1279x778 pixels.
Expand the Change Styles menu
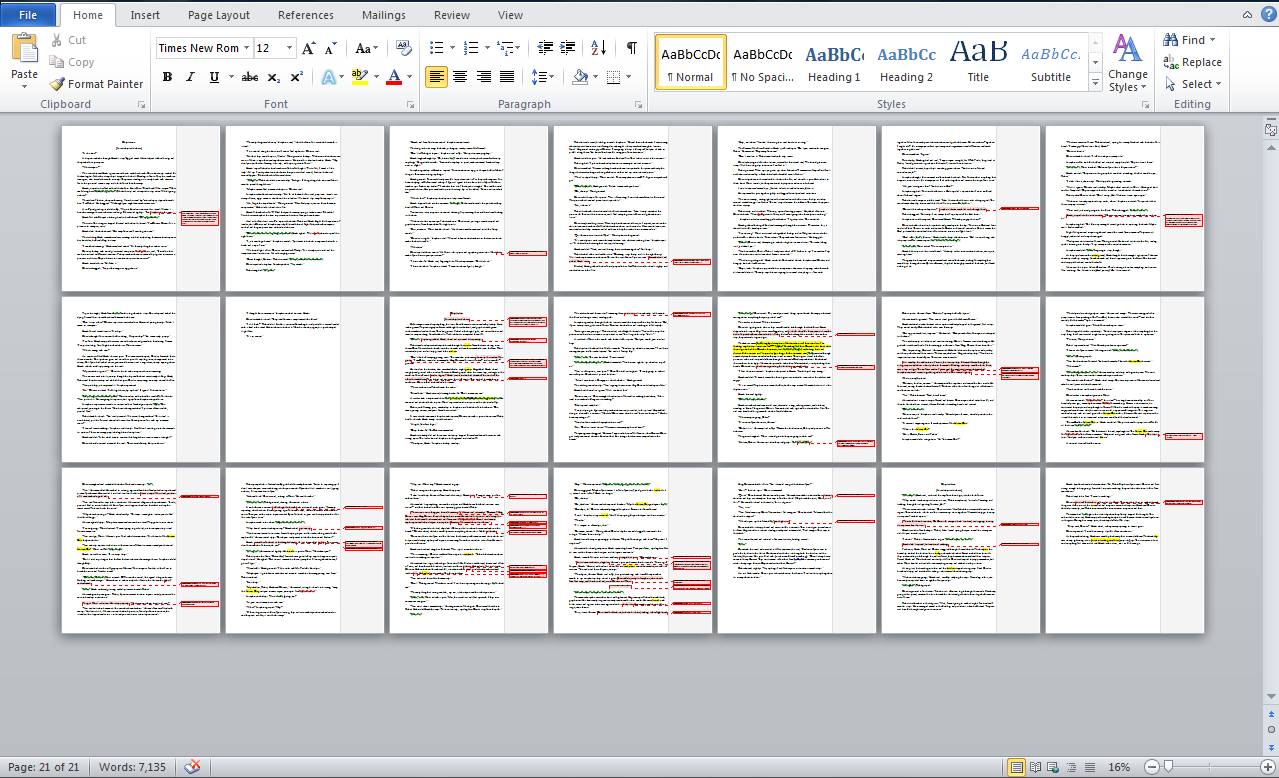click(1128, 64)
